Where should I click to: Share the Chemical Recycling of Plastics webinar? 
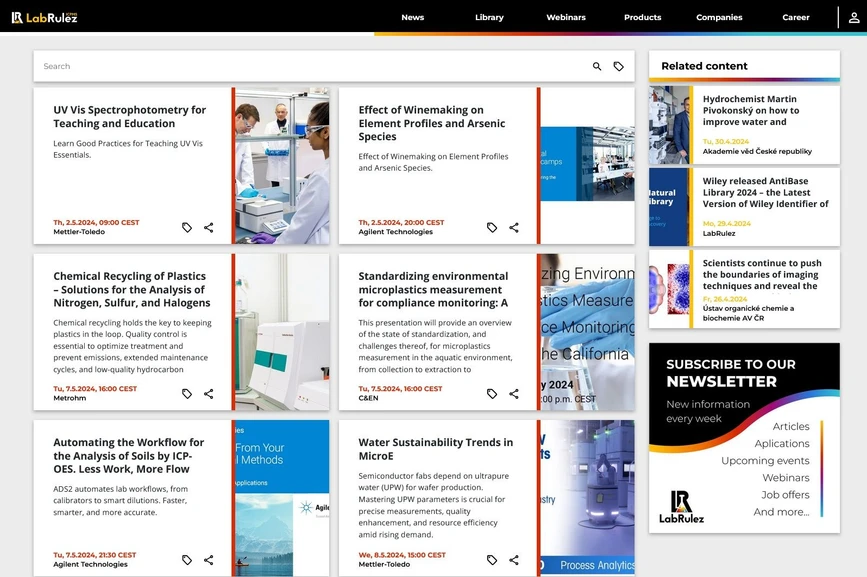click(208, 394)
